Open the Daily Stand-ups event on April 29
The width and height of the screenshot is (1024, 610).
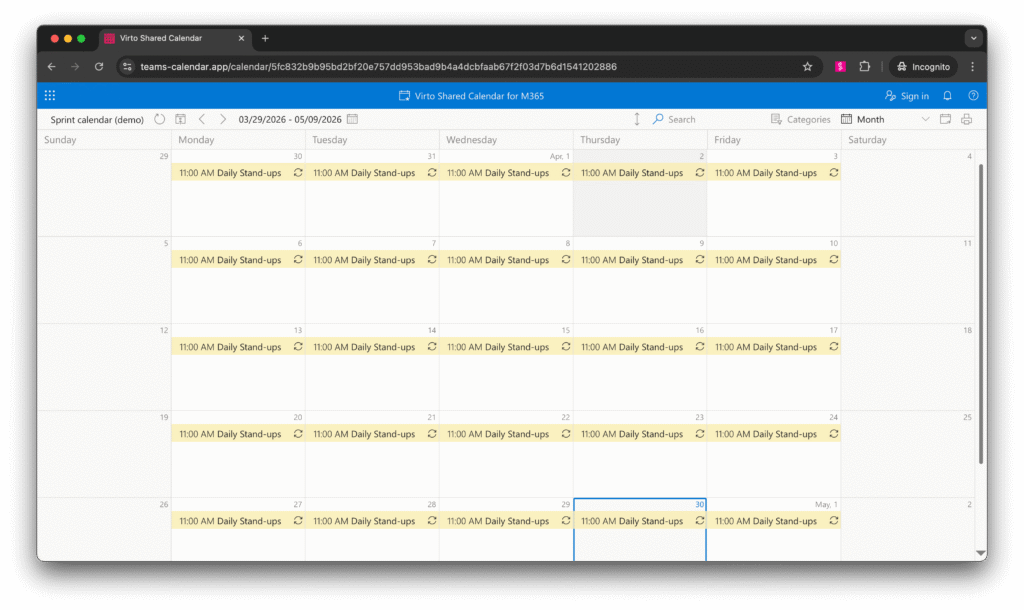(x=506, y=521)
